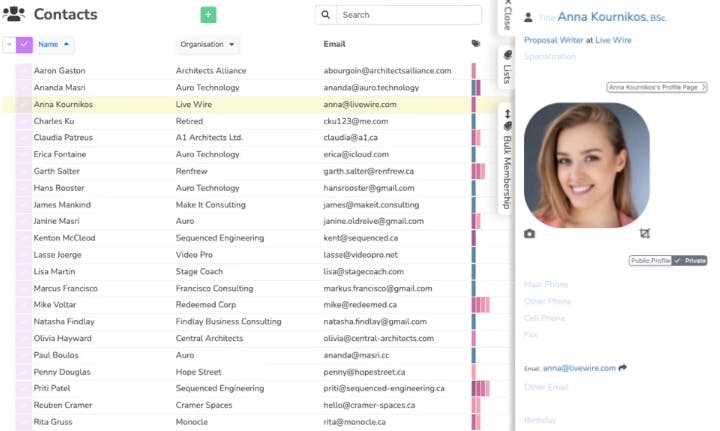720x431 pixels.
Task: Sort by the Name column
Action: 54,45
